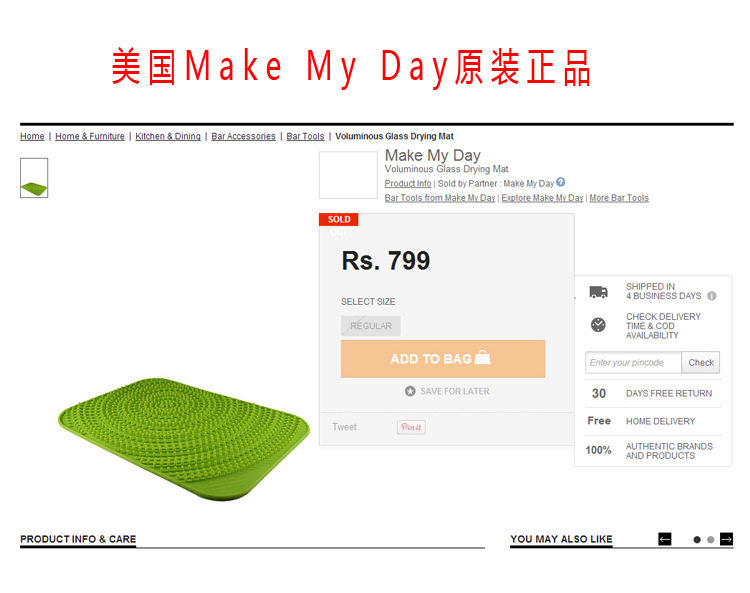This screenshot has height=593, width=750.
Task: Go to Kitchen & Dining breadcrumb
Action: click(x=168, y=136)
